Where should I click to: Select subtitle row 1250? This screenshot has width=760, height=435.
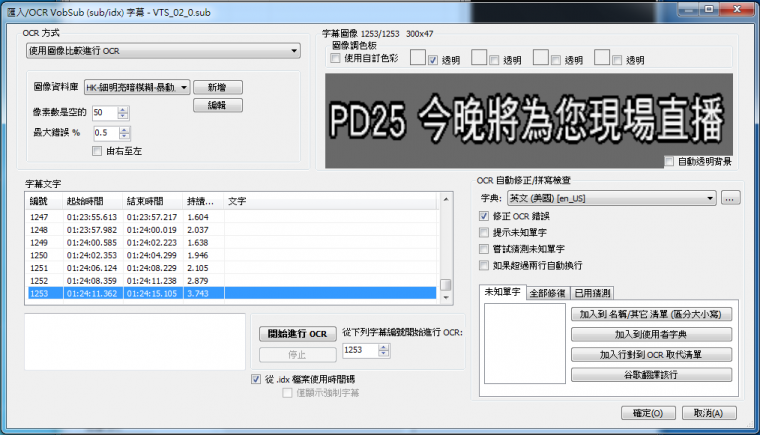pyautogui.click(x=232, y=255)
